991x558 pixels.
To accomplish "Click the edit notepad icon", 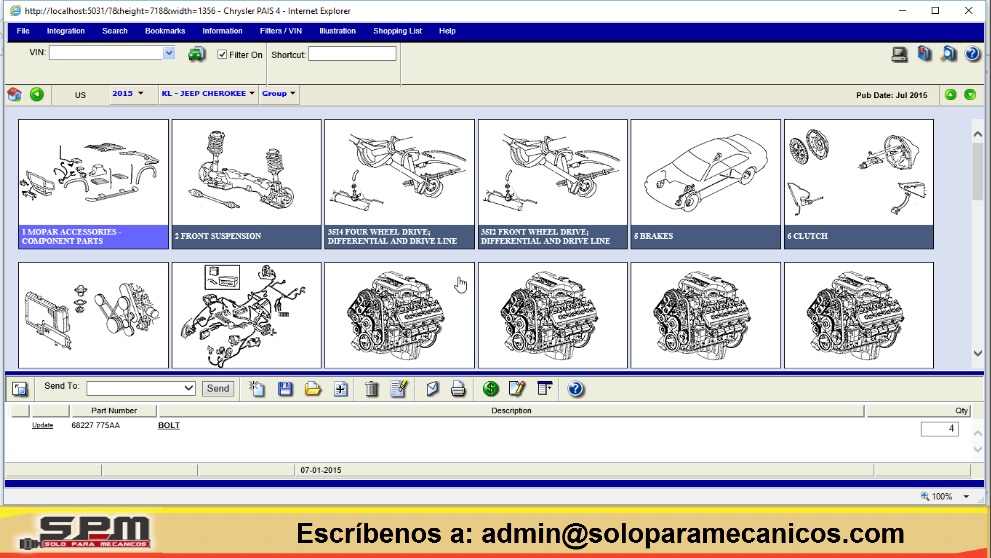I will tap(517, 389).
